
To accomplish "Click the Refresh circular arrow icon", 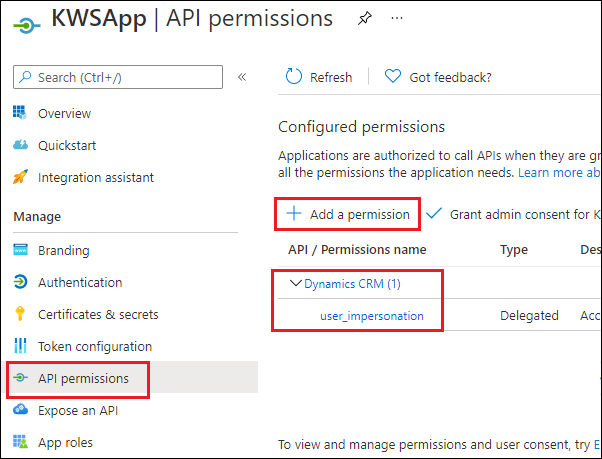I will 294,76.
